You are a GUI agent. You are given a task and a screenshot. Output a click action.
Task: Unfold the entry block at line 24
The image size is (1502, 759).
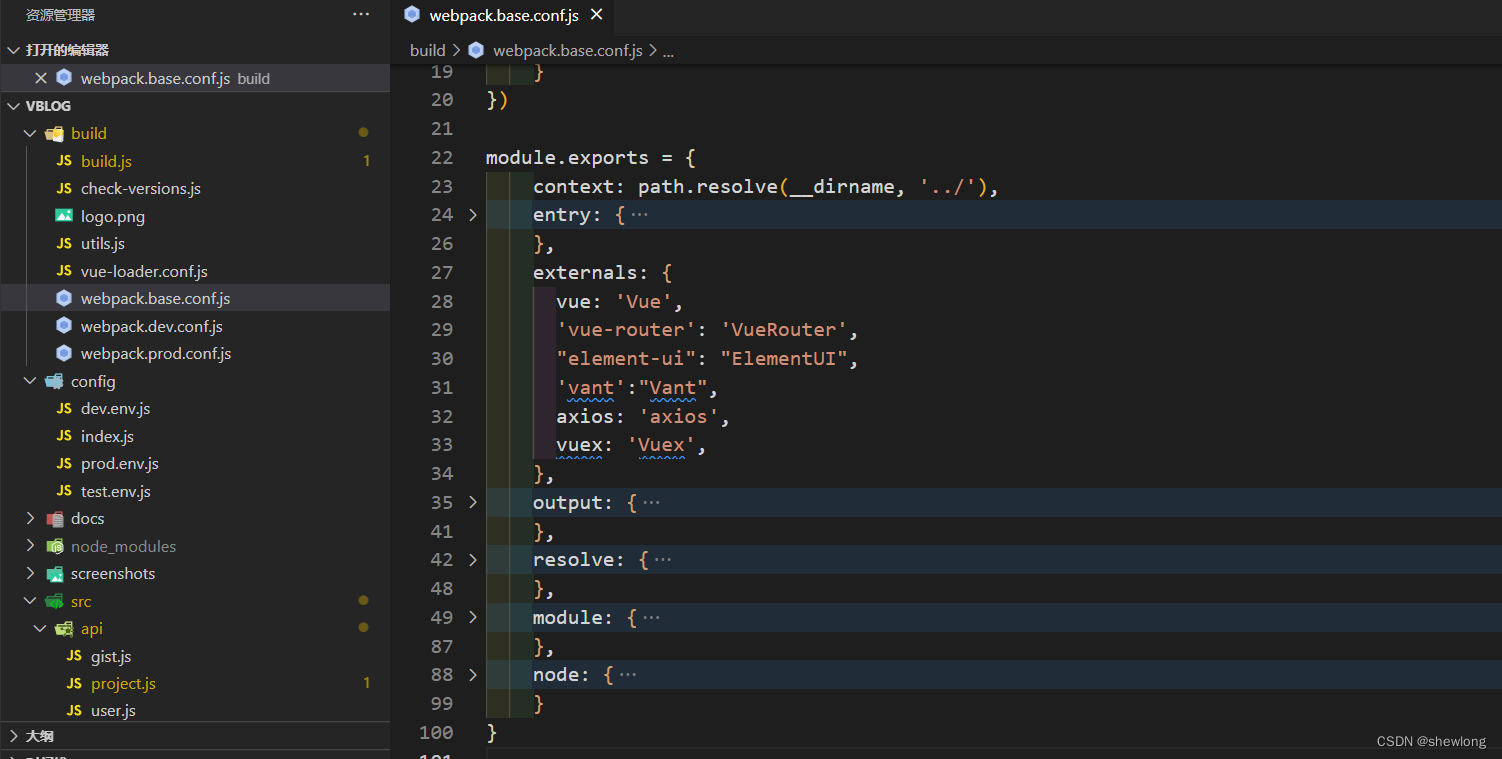pyautogui.click(x=473, y=215)
